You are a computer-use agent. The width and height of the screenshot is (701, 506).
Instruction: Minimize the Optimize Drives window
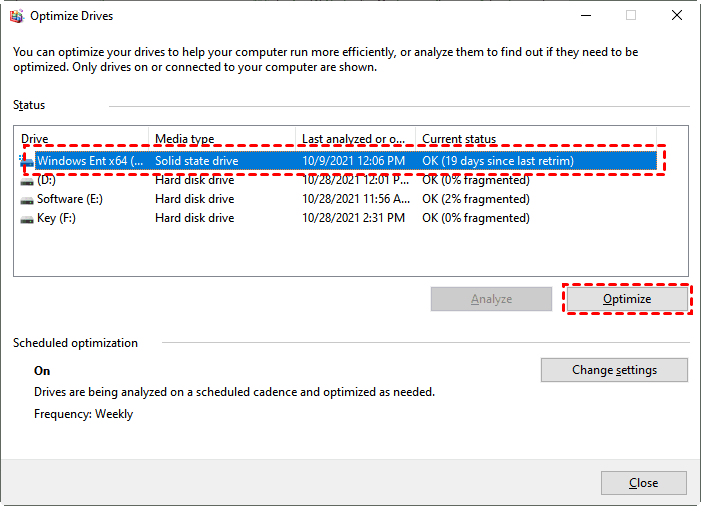[x=585, y=16]
